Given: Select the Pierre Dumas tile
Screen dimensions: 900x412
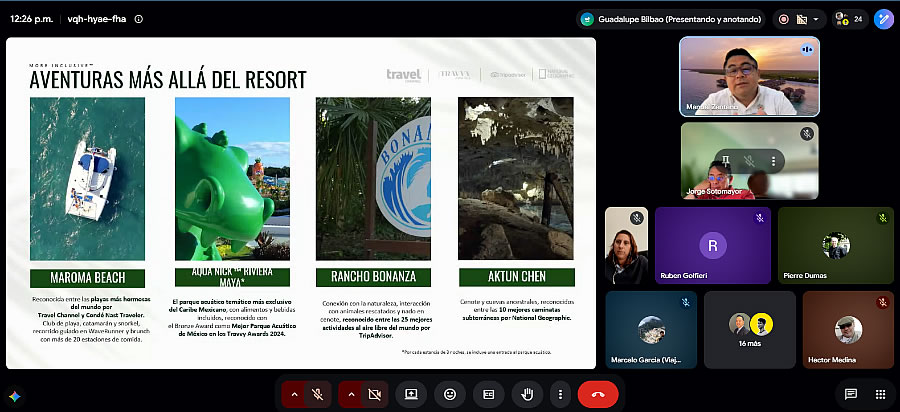Looking at the screenshot, I should pyautogui.click(x=836, y=246).
